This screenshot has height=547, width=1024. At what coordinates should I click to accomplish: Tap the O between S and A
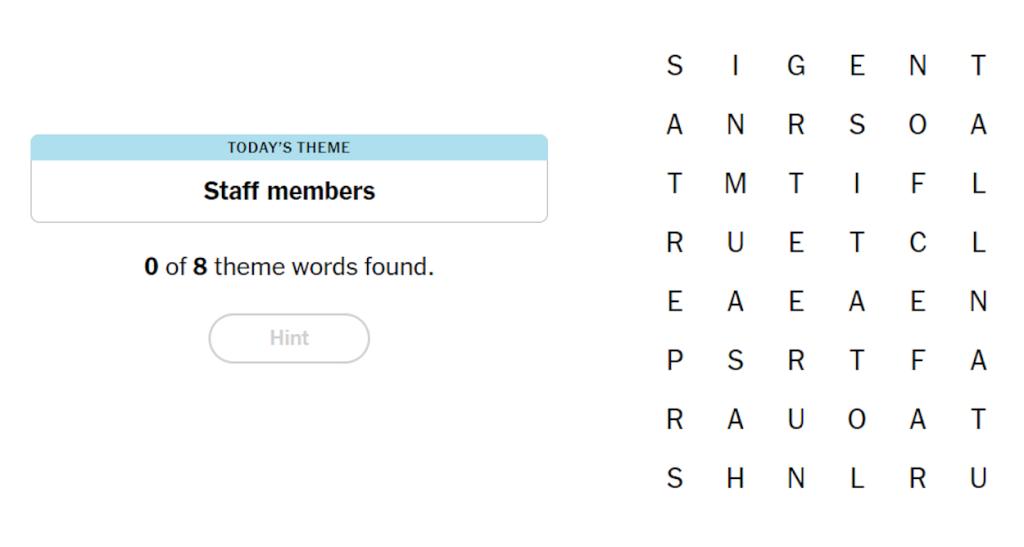point(918,125)
